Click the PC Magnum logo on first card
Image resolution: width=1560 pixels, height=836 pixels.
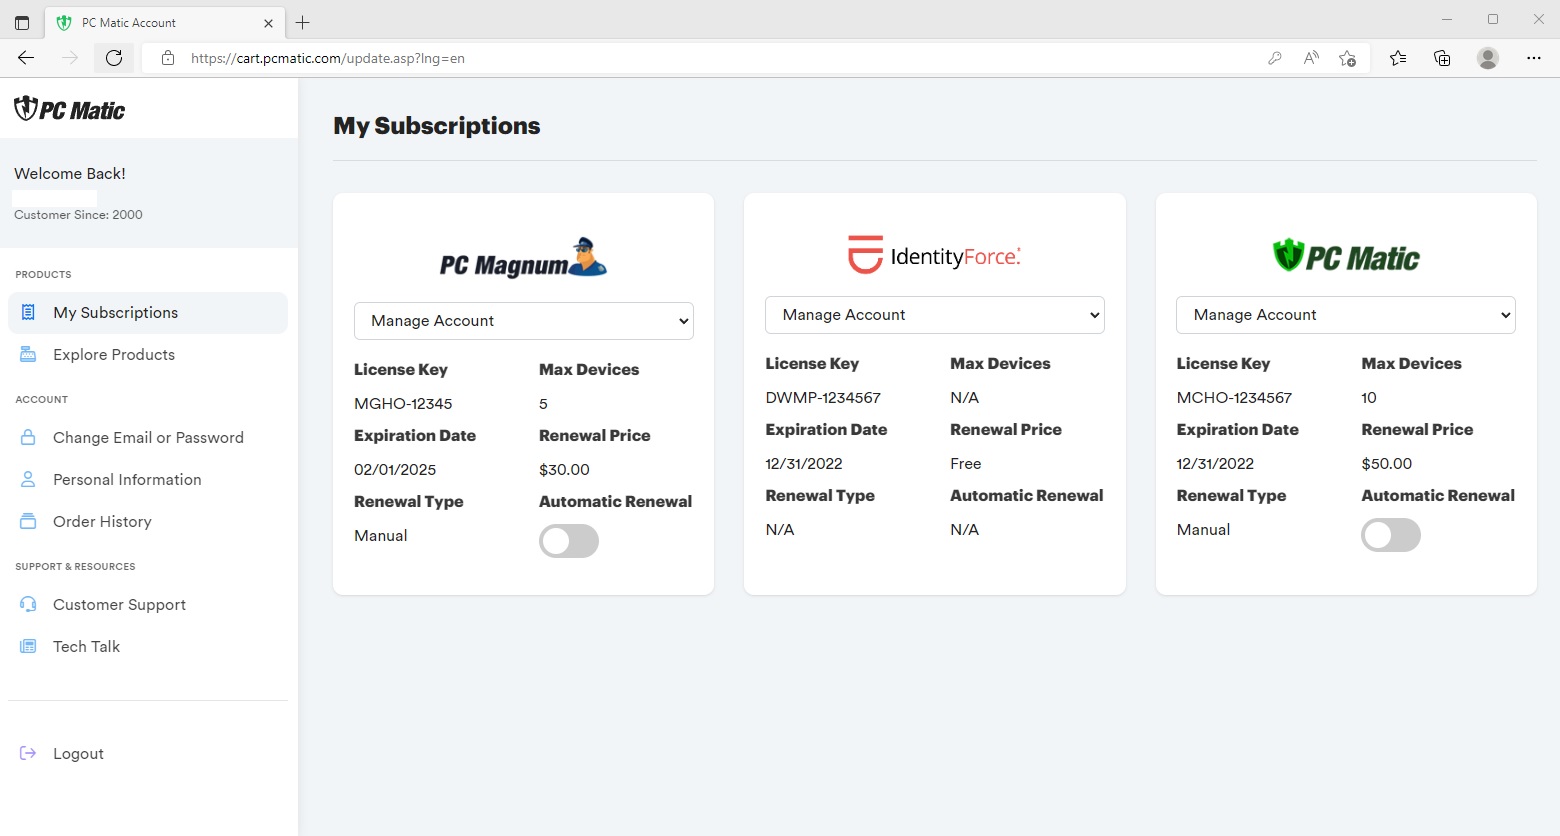click(523, 258)
